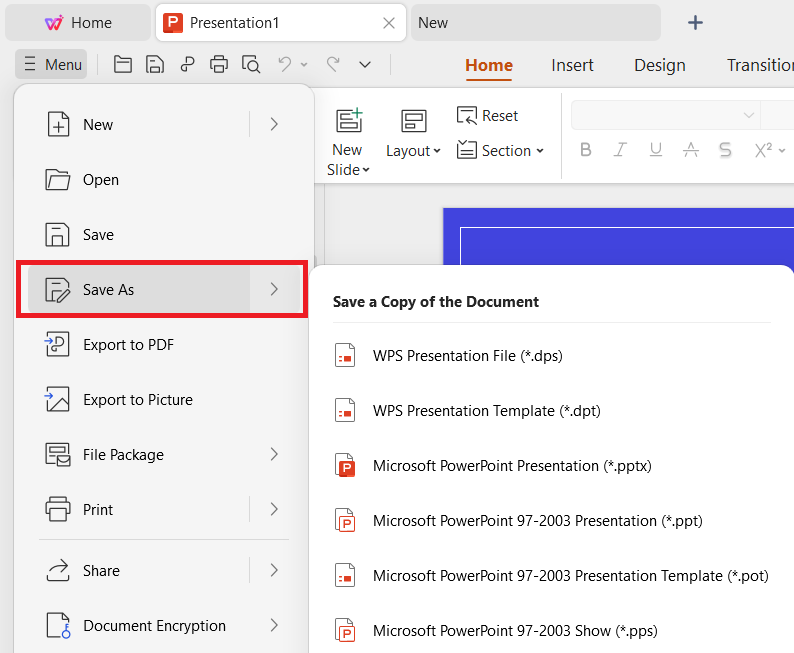Select New in the file menu

[x=139, y=125]
